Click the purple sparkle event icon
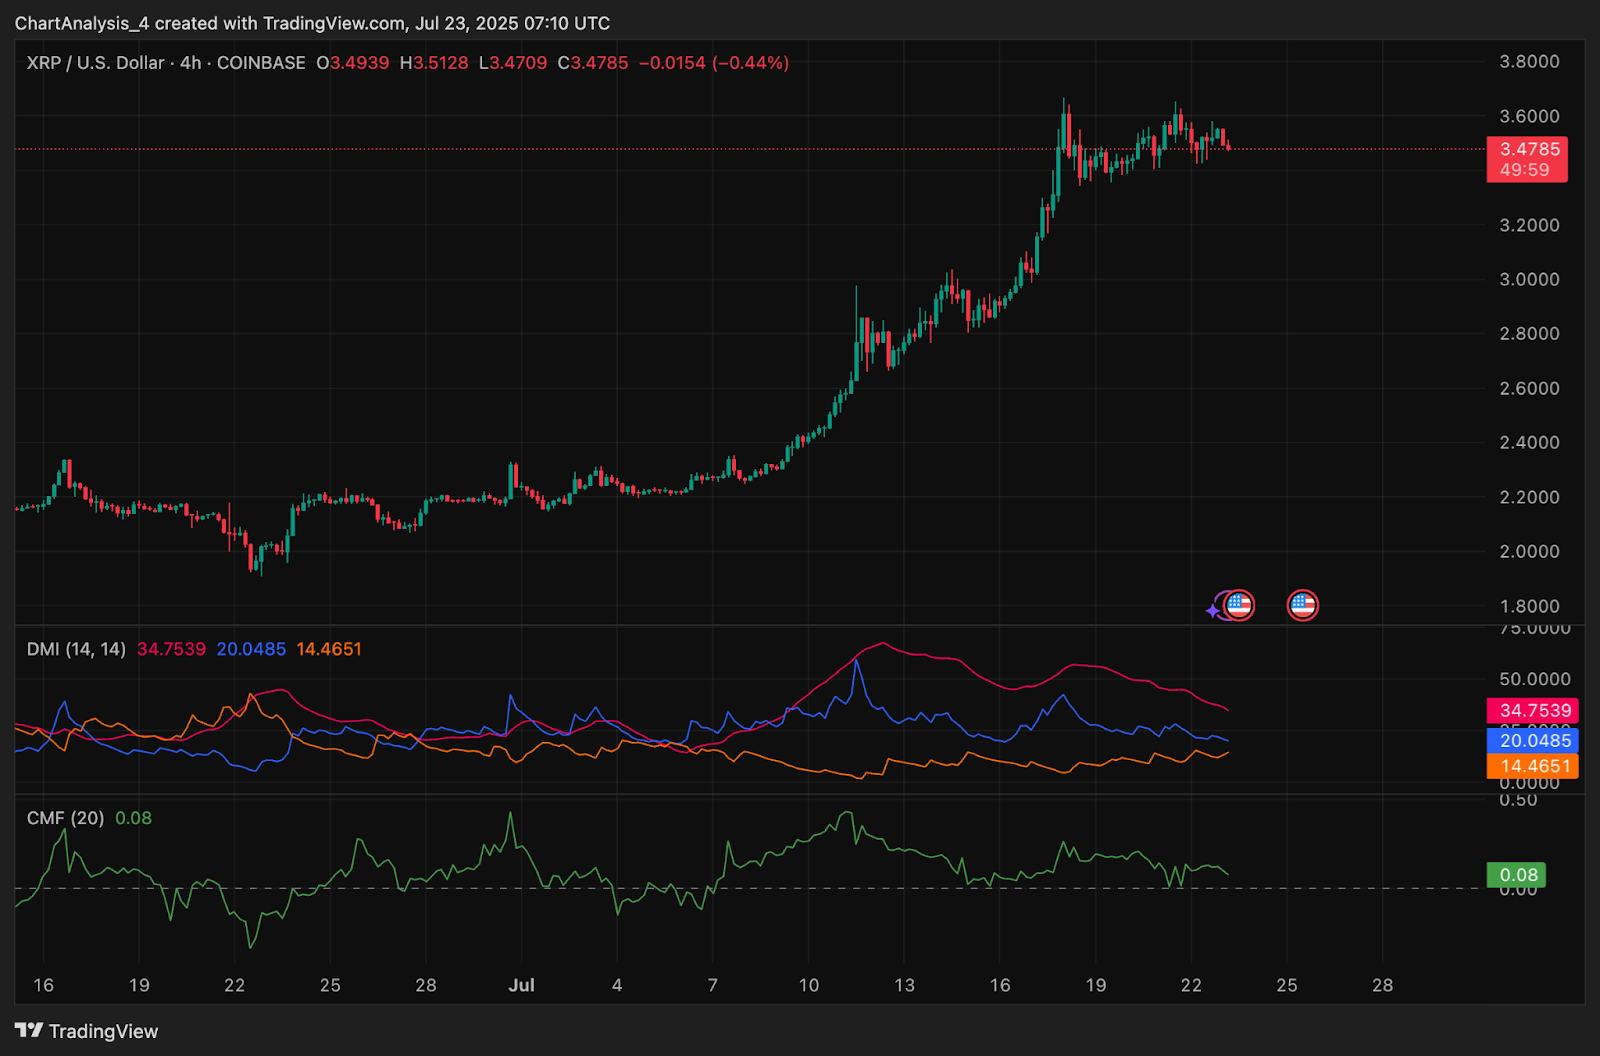The image size is (1600, 1056). click(x=1214, y=609)
